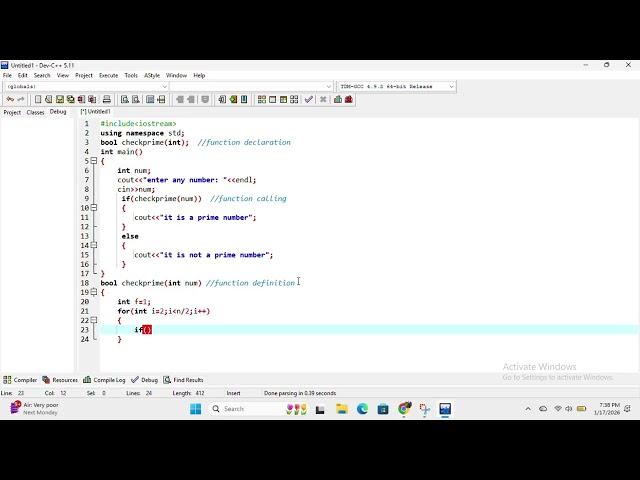Open Find using the toolbar icon
The width and height of the screenshot is (640, 480).
[125, 99]
